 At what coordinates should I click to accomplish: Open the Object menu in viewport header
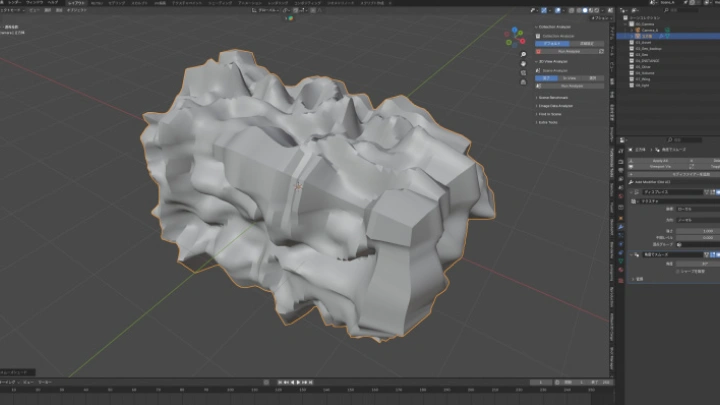[x=77, y=10]
